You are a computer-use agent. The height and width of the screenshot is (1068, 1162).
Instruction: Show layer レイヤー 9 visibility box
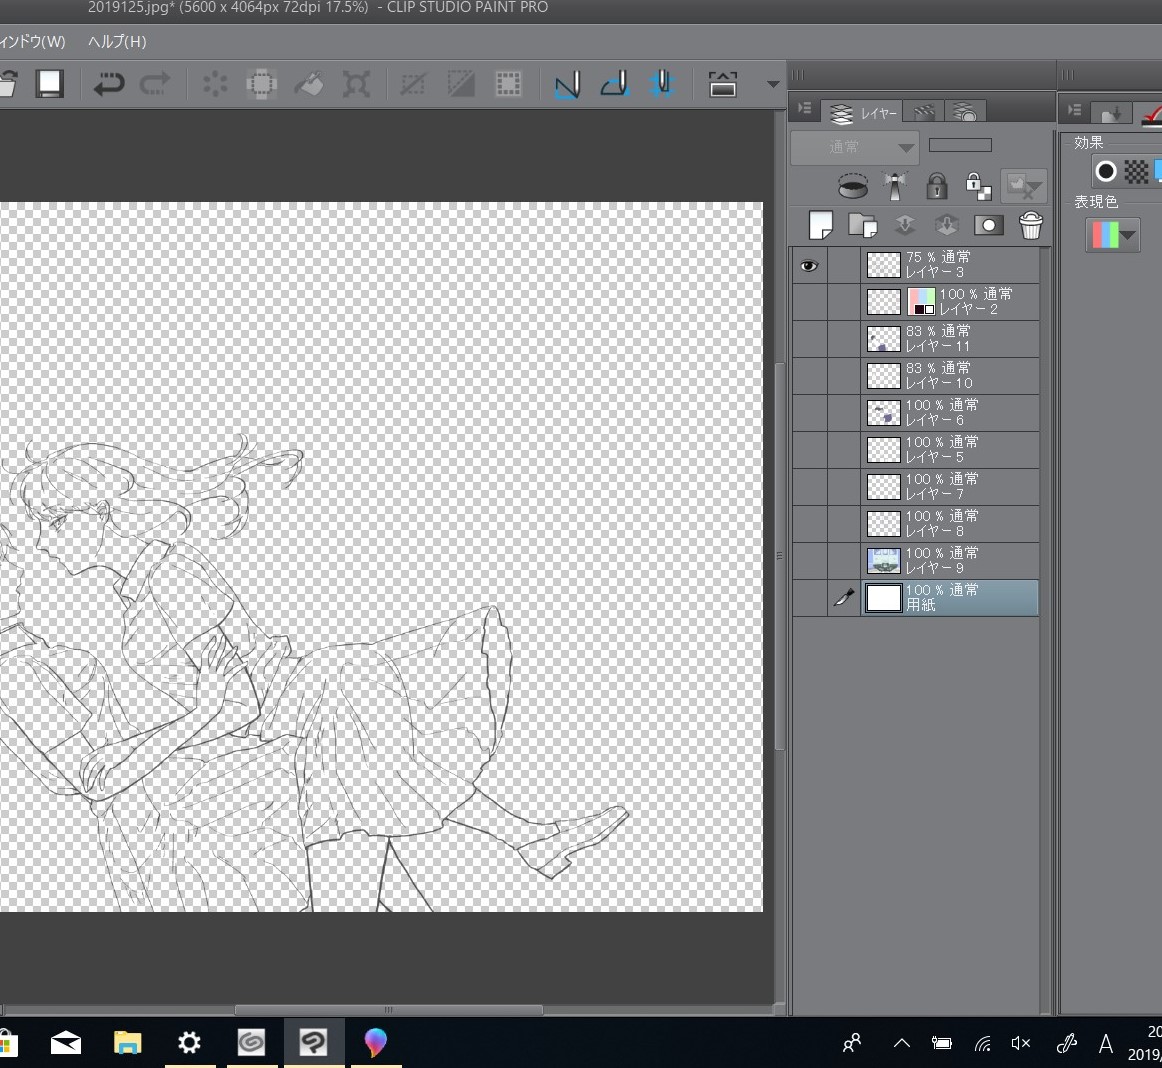click(x=809, y=561)
